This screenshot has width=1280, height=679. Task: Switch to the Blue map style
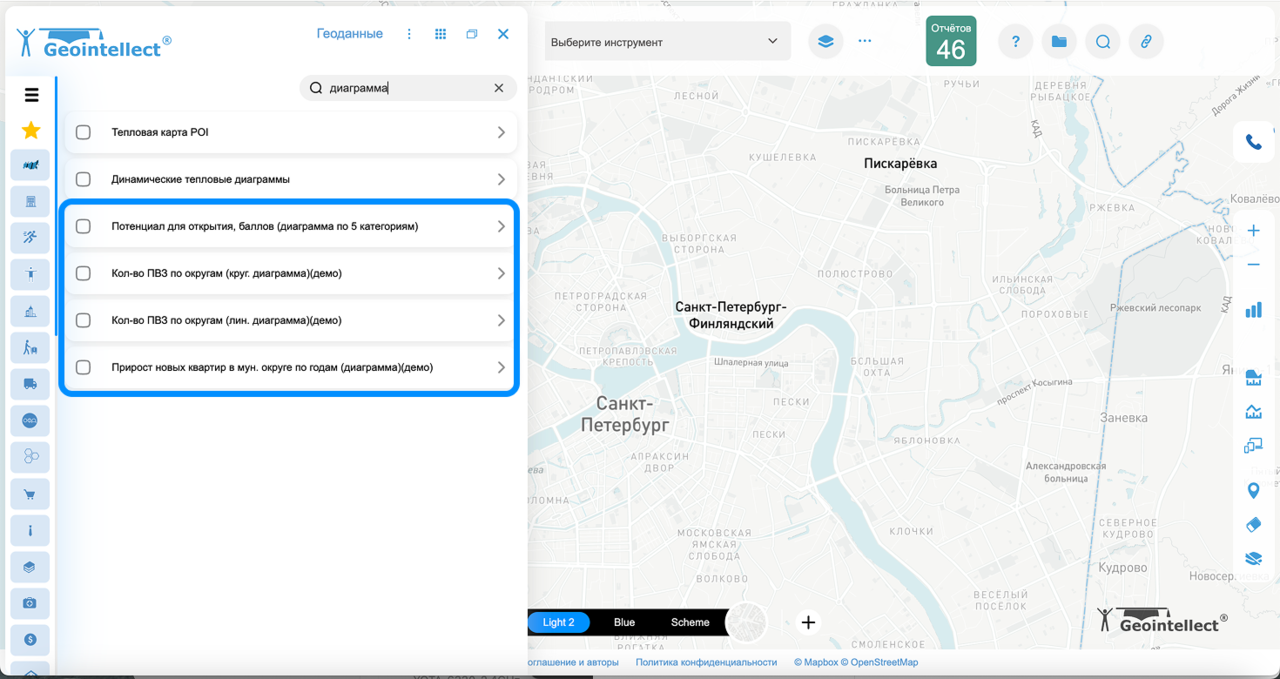[624, 622]
